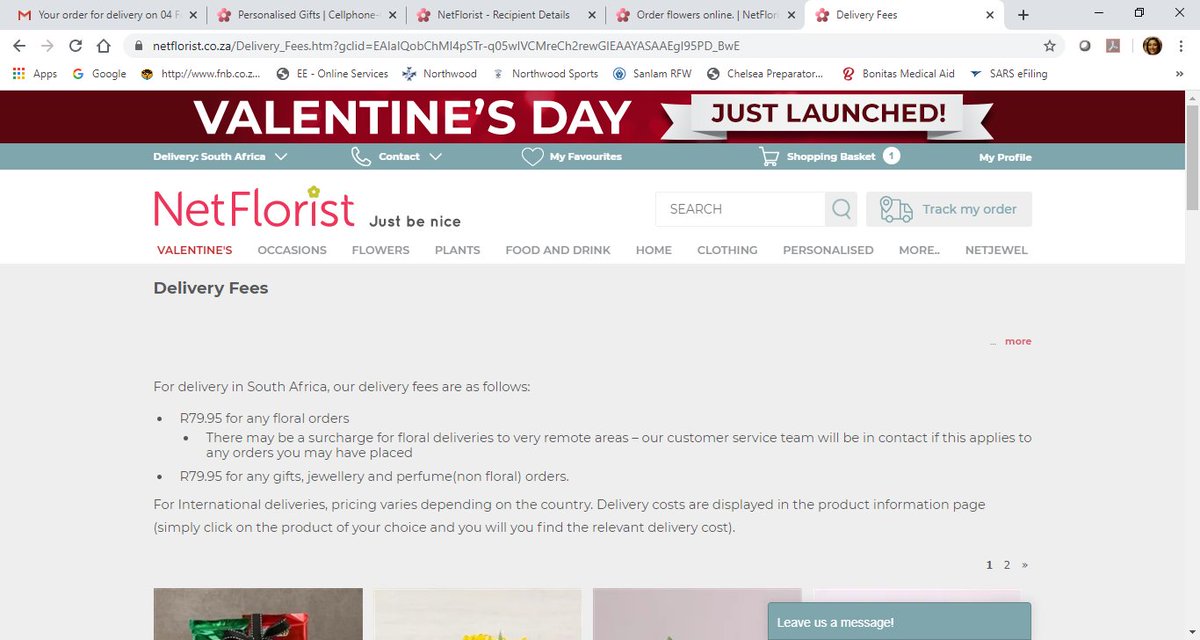Open Bonitas Medical Aid bookmark
Screen dimensions: 1200x640
[898, 74]
